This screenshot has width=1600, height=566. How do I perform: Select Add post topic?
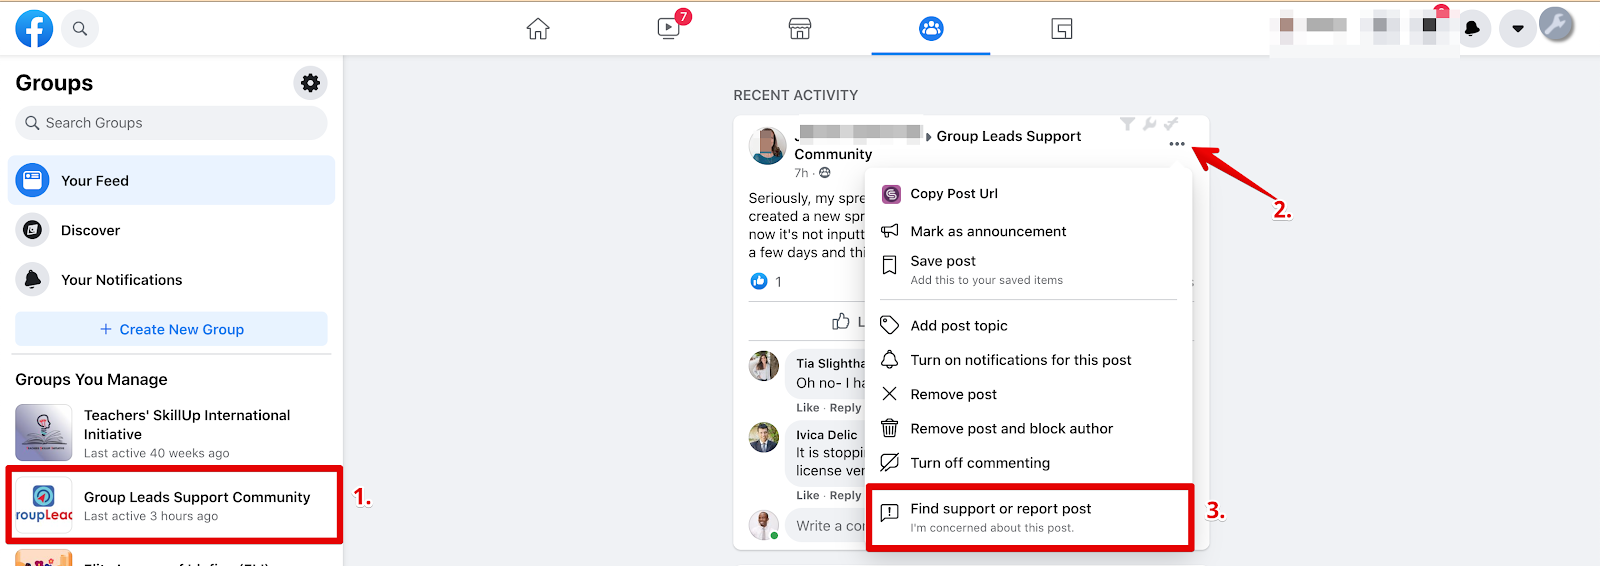[x=1029, y=325]
